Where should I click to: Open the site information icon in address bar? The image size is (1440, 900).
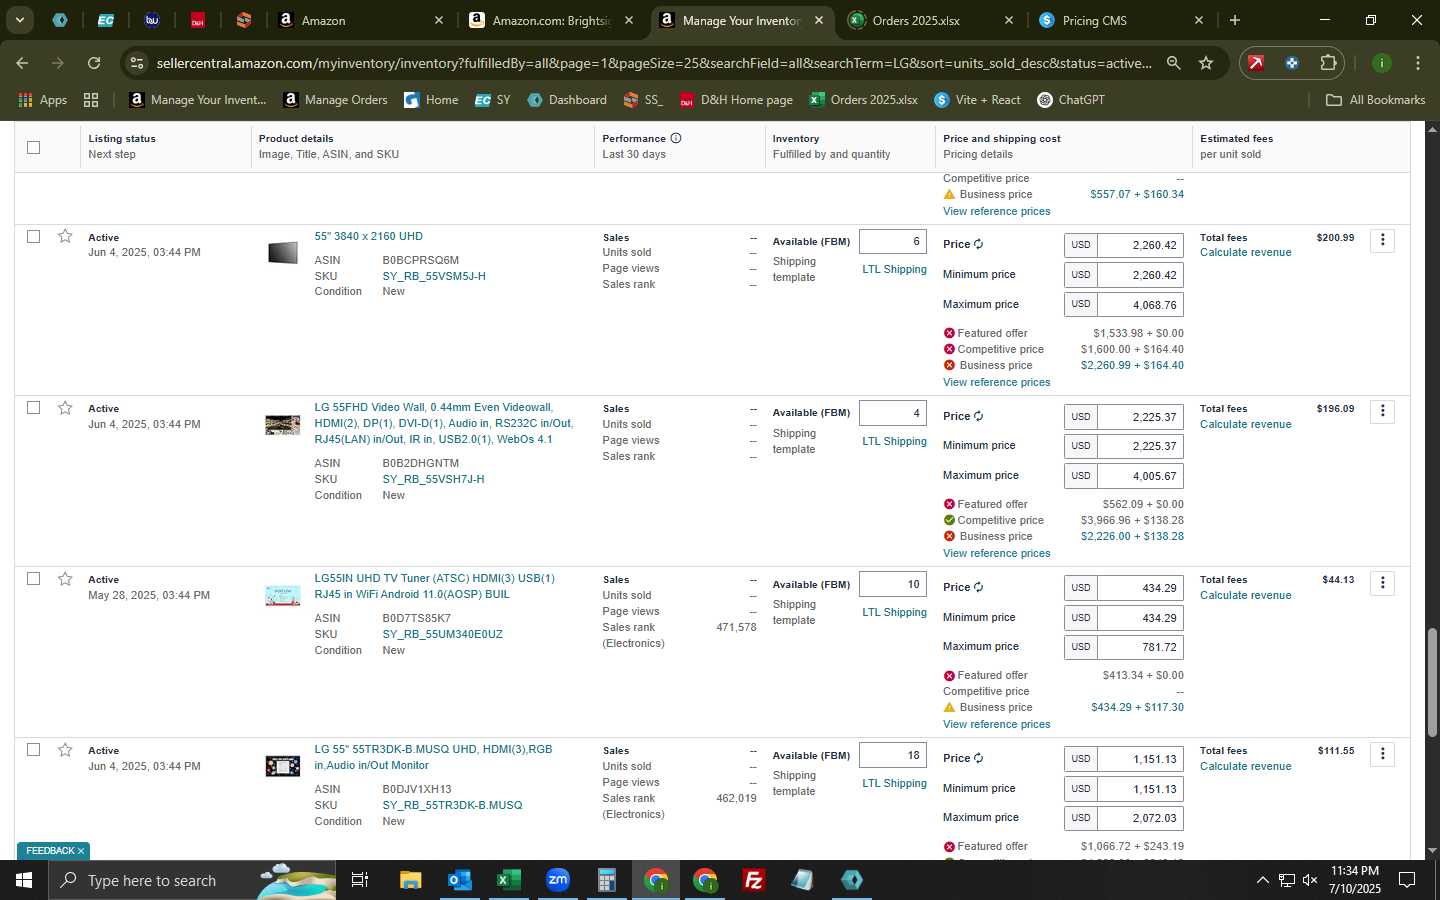[137, 63]
